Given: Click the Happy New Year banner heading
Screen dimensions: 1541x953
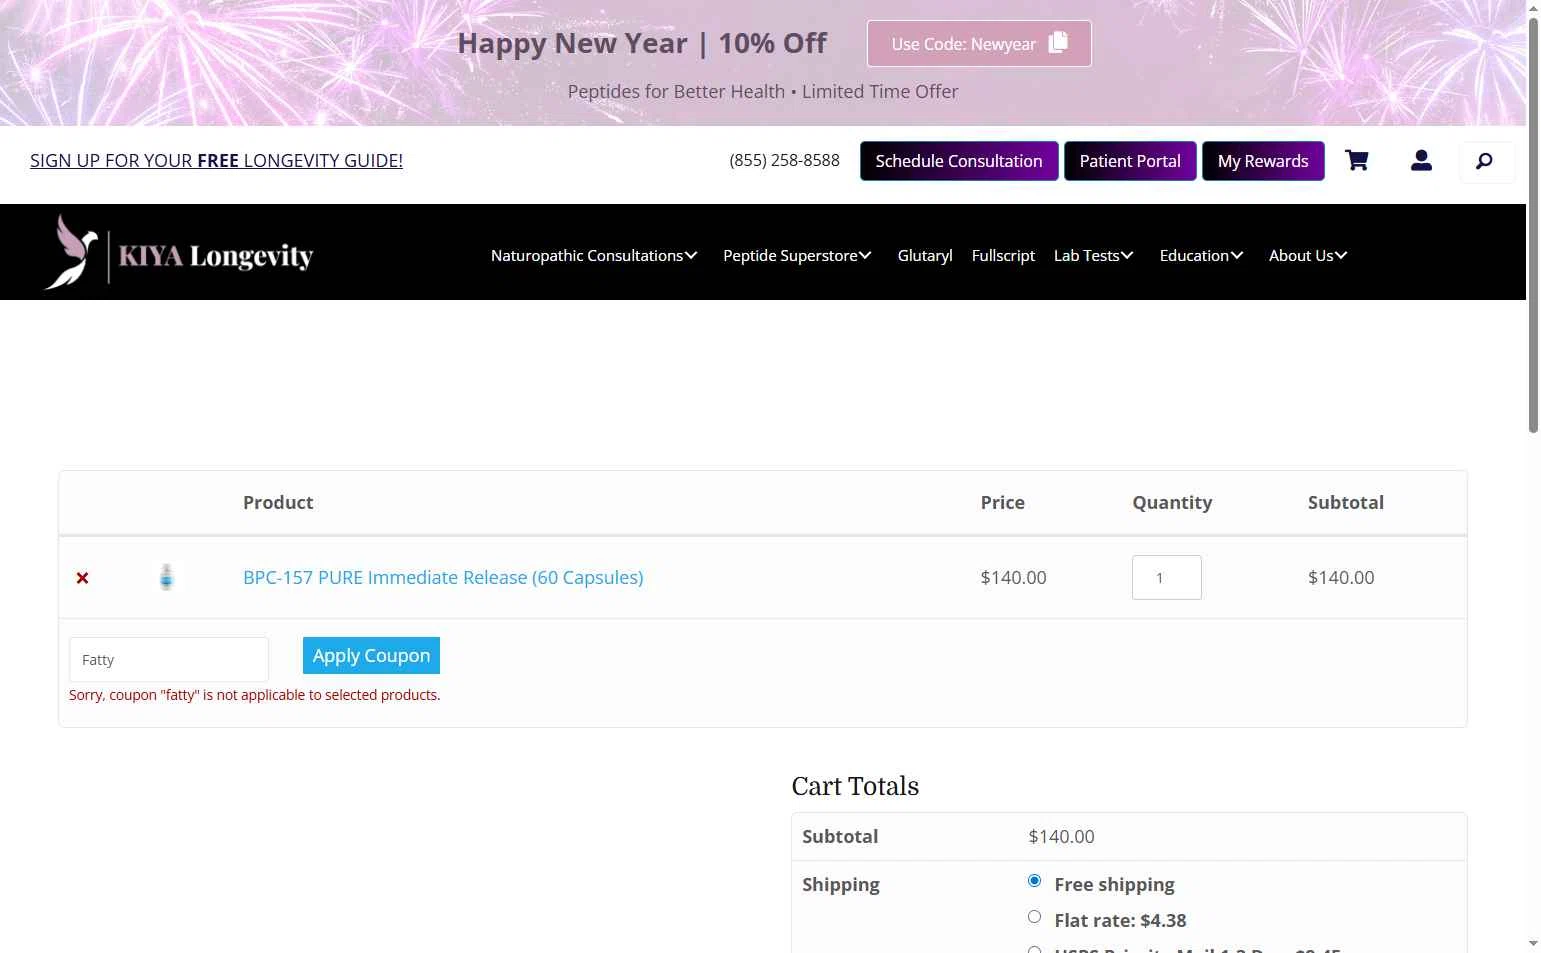Looking at the screenshot, I should [x=642, y=43].
